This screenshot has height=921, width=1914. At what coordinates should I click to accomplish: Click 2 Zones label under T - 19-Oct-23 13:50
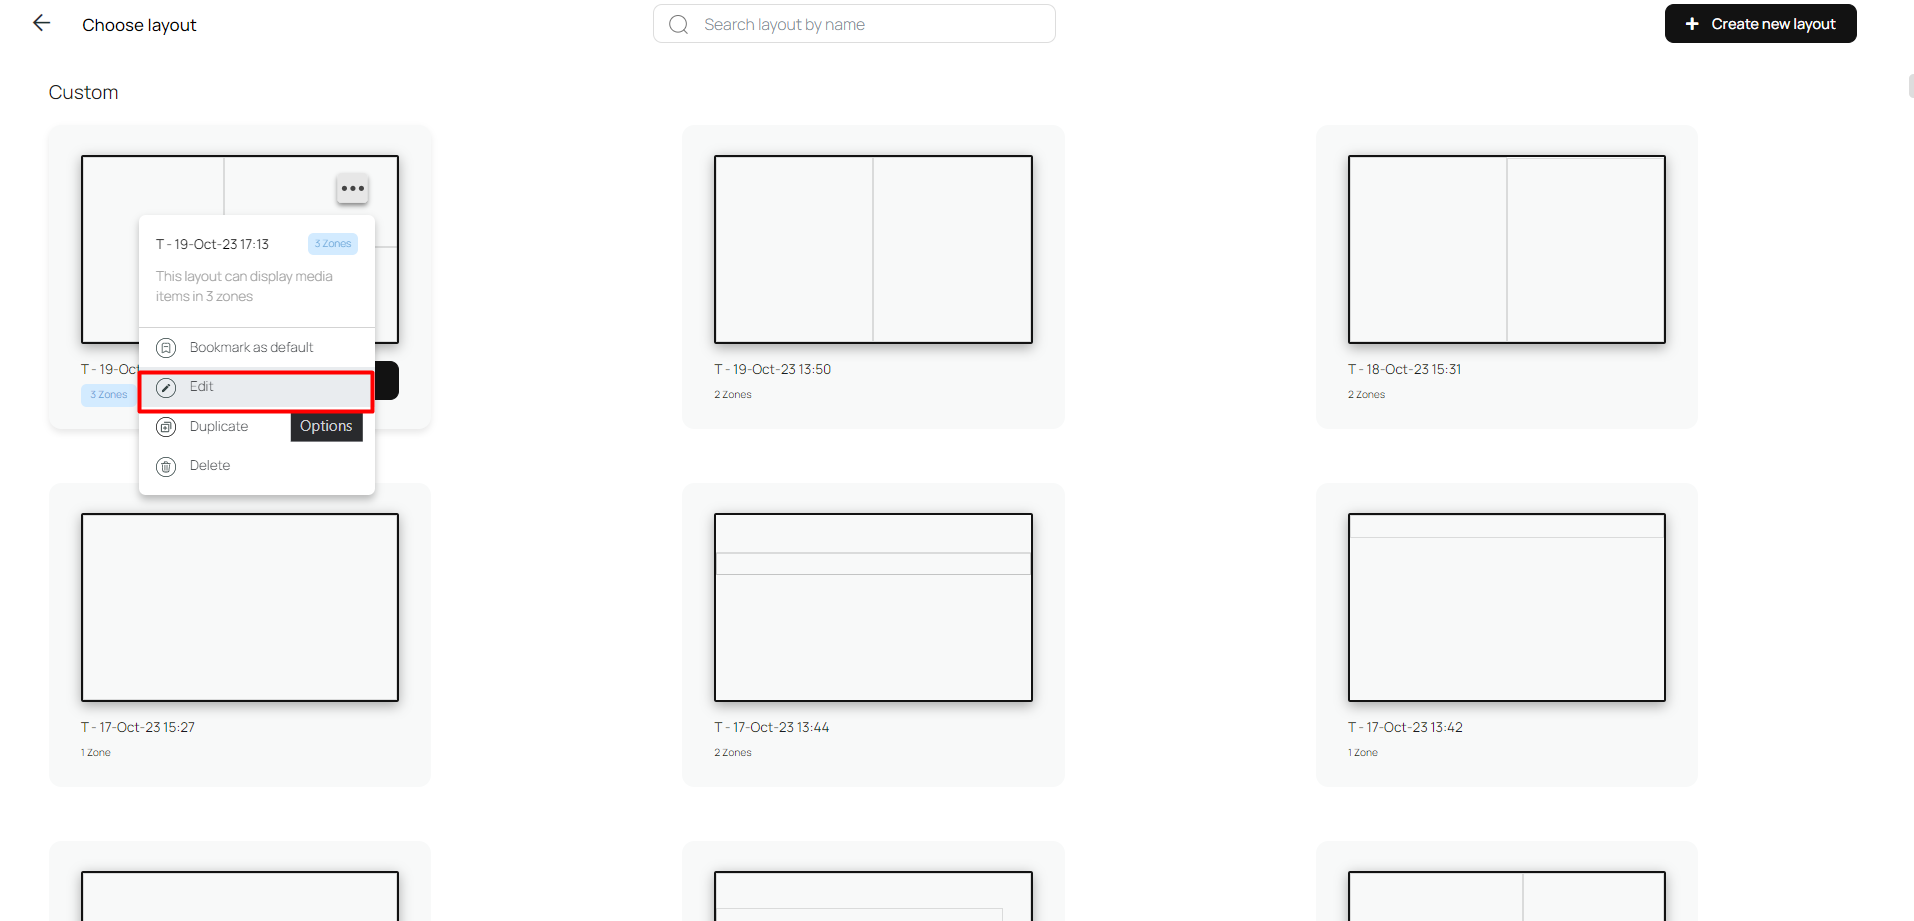click(x=733, y=395)
